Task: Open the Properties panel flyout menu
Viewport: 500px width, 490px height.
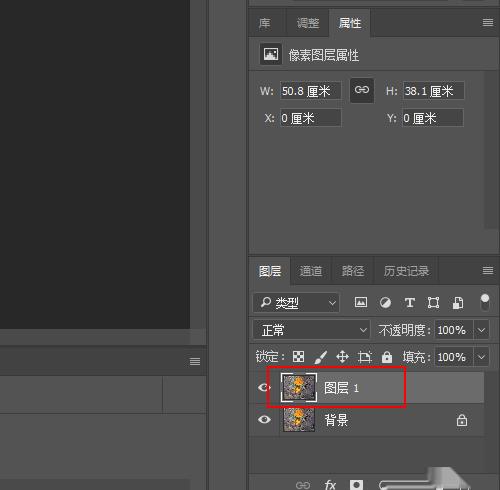Action: tap(488, 23)
